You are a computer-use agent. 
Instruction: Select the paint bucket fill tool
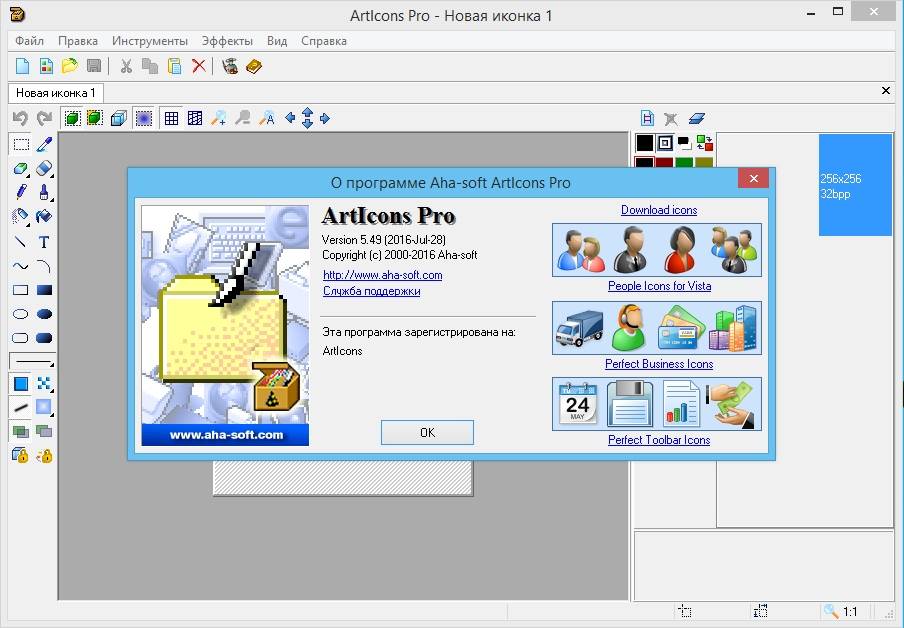(x=44, y=216)
